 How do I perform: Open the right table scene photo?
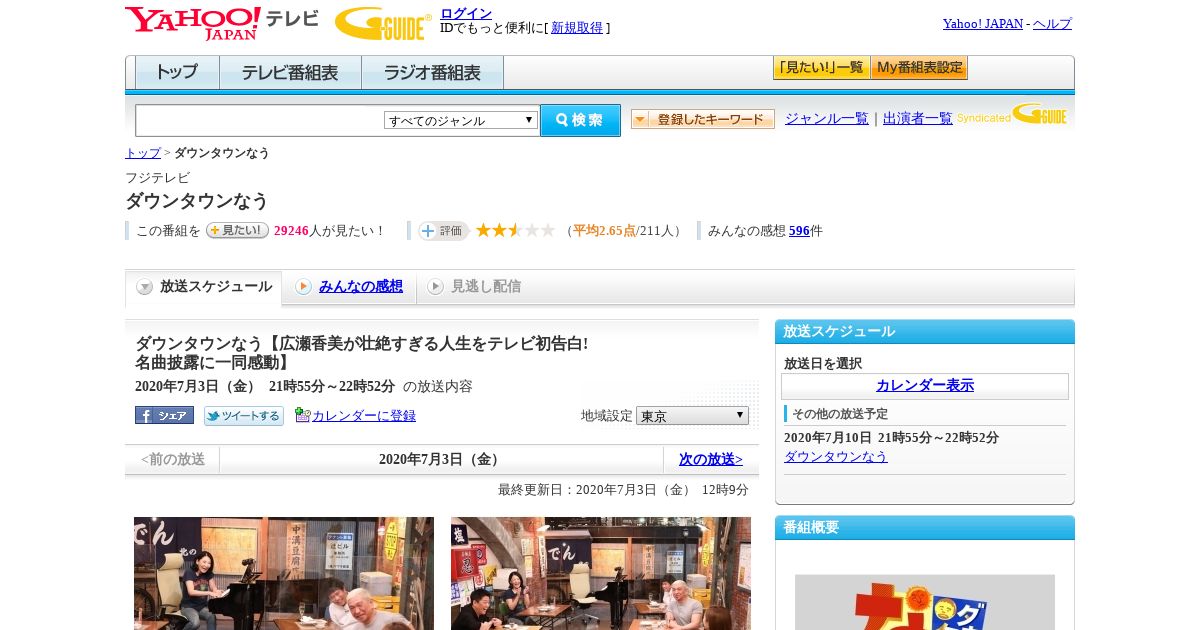point(601,573)
